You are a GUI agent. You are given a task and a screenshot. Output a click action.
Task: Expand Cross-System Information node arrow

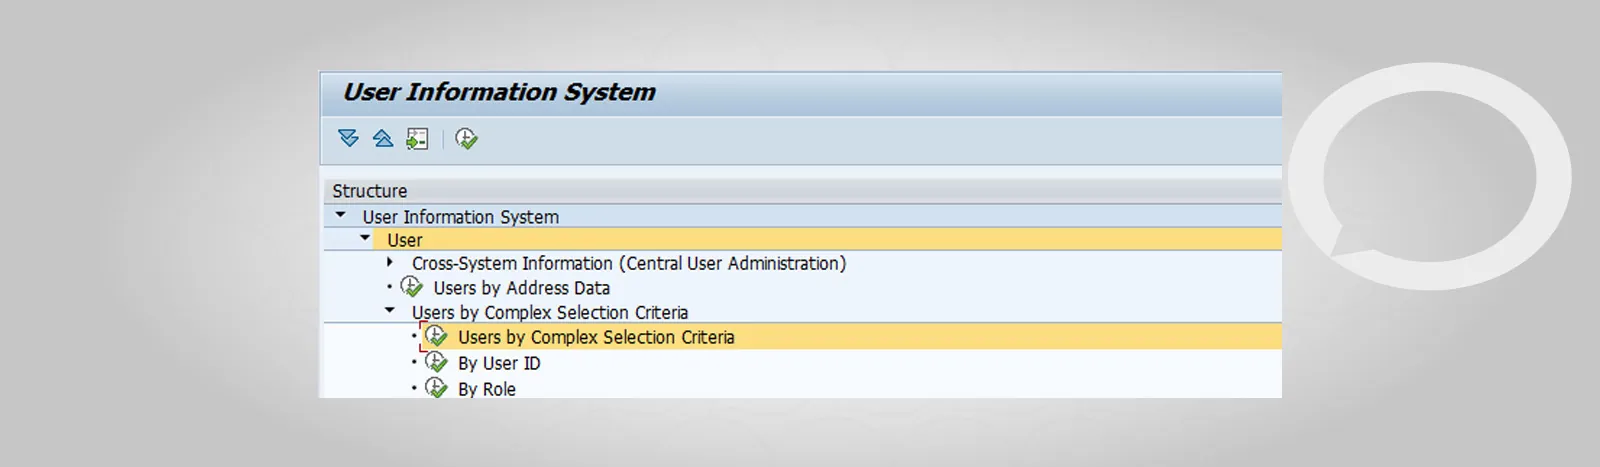390,262
